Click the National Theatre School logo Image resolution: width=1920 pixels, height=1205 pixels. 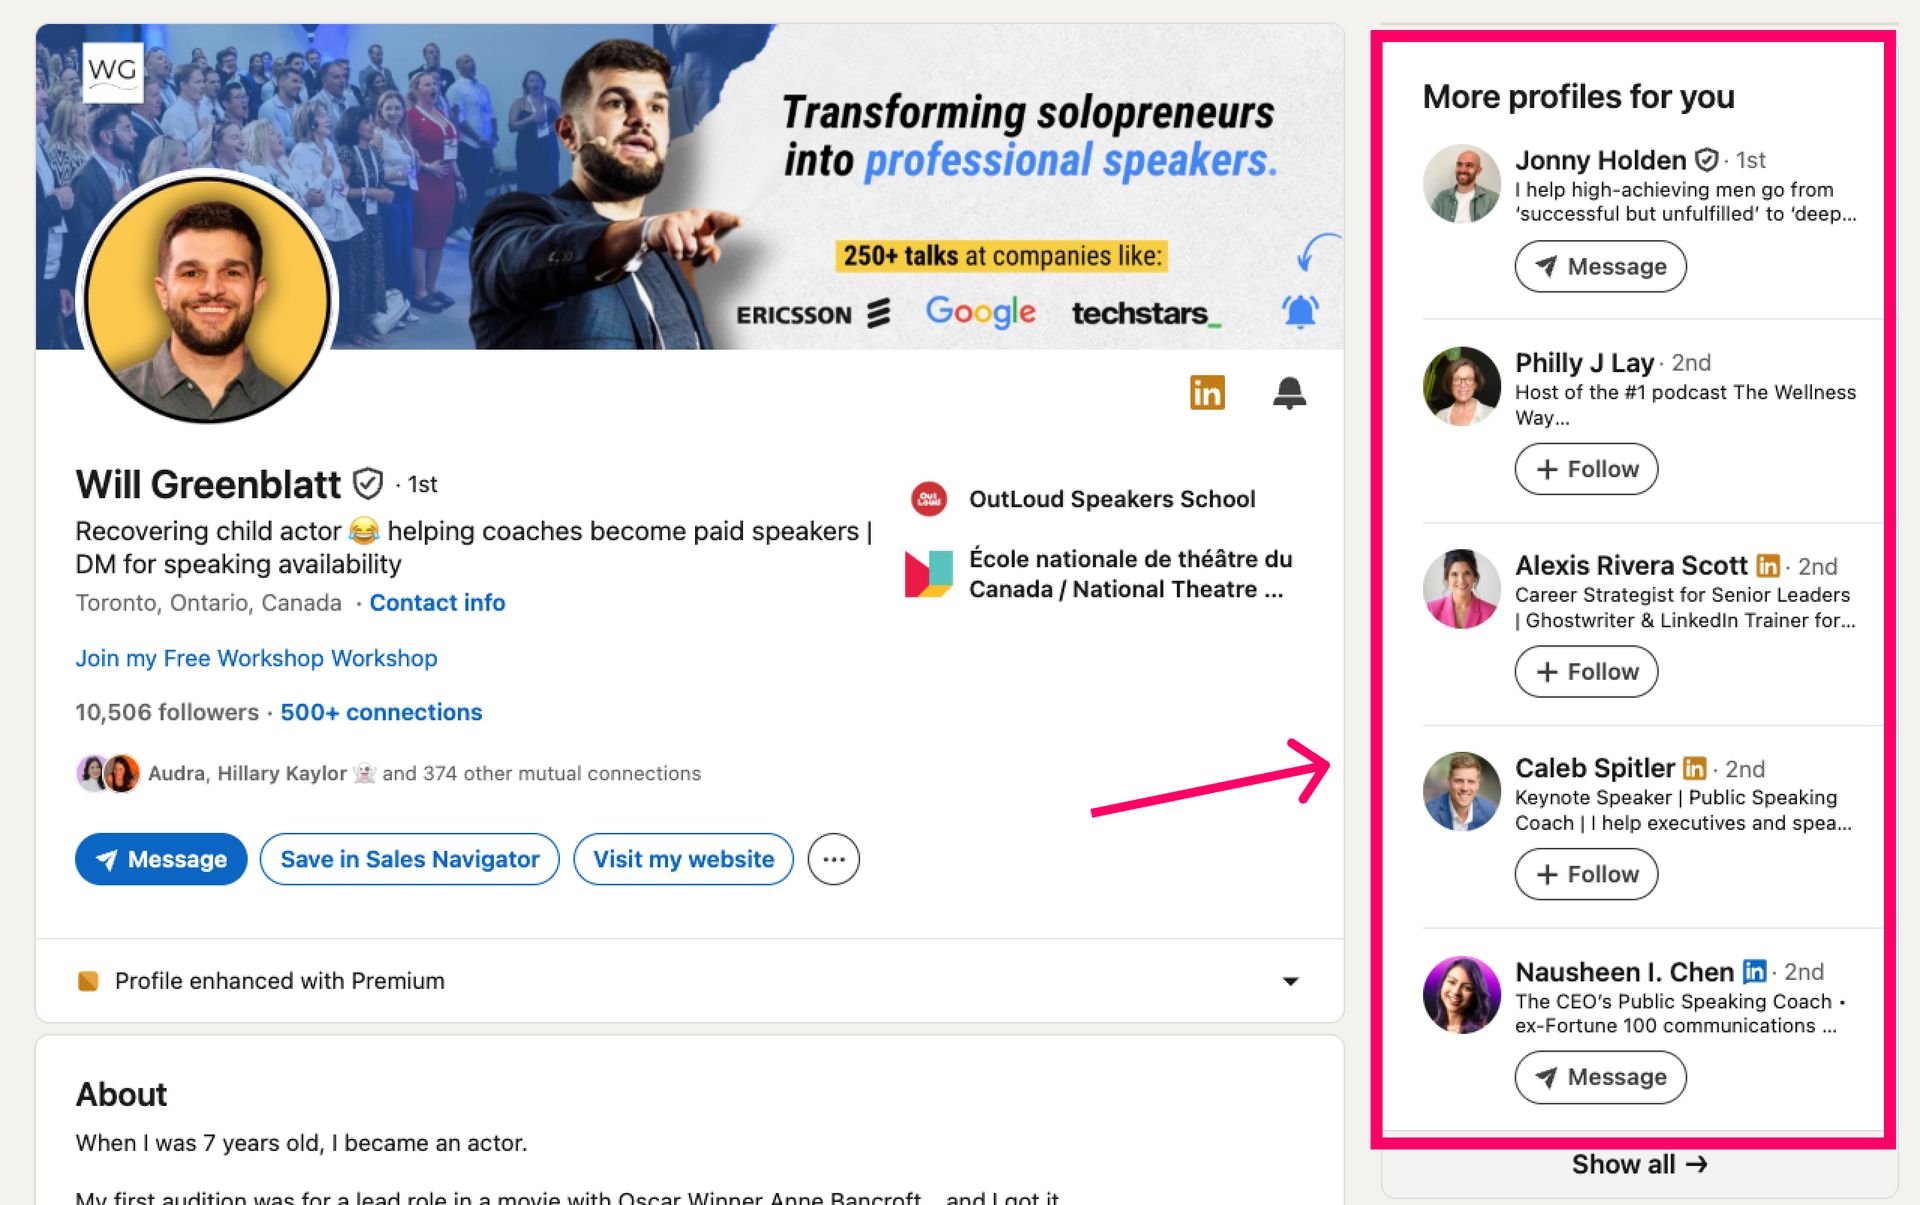(x=929, y=574)
